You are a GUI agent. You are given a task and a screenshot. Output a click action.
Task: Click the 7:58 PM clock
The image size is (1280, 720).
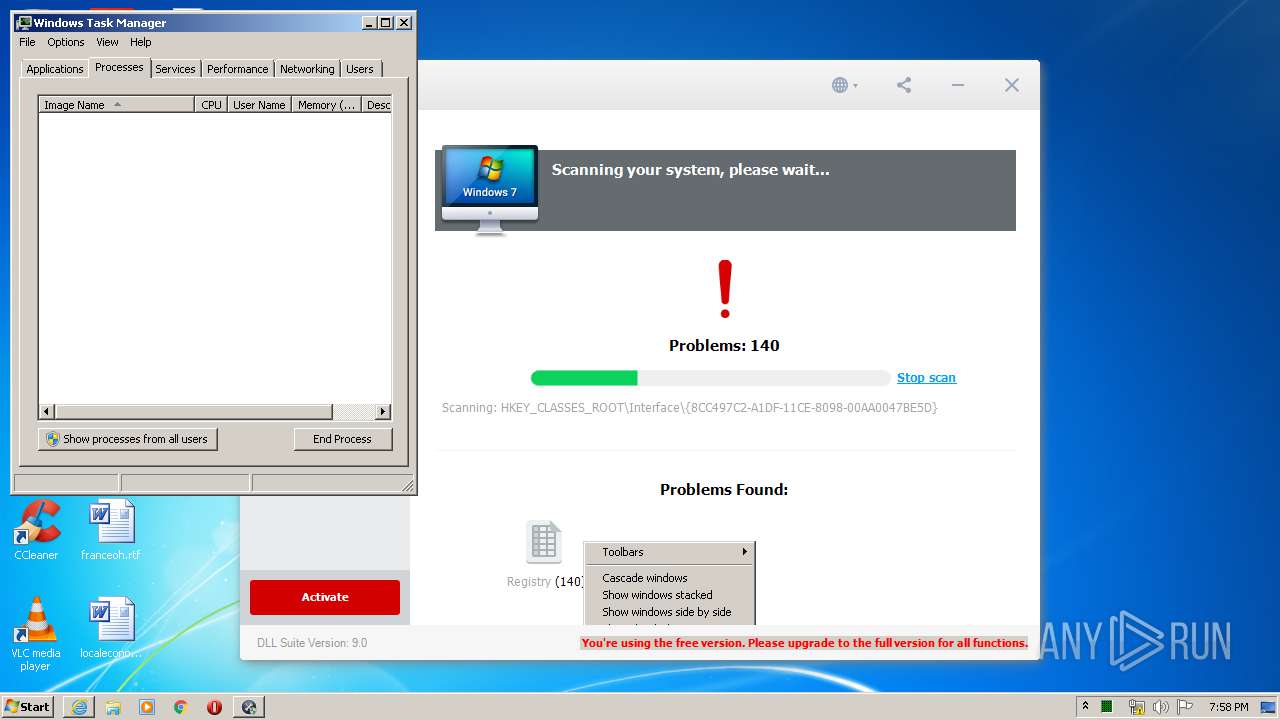(x=1228, y=707)
